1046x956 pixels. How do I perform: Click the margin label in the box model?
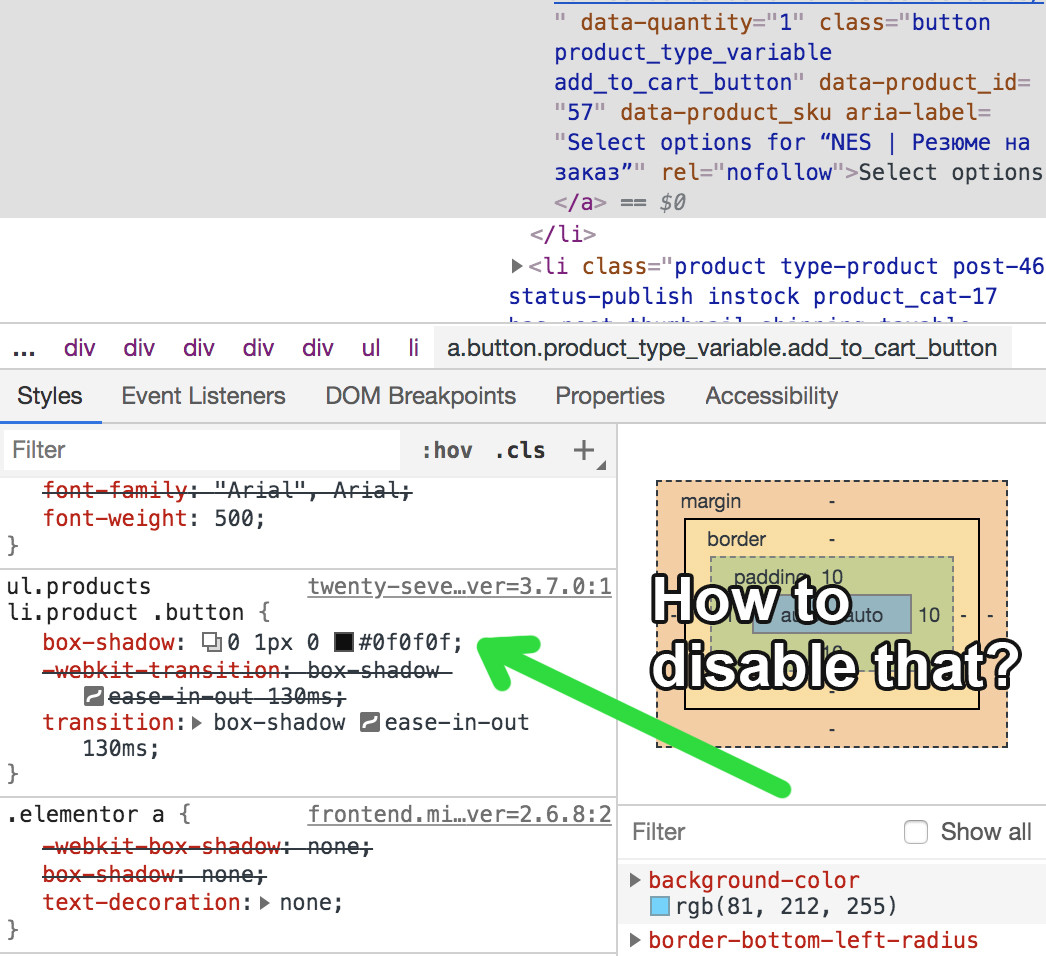[710, 501]
